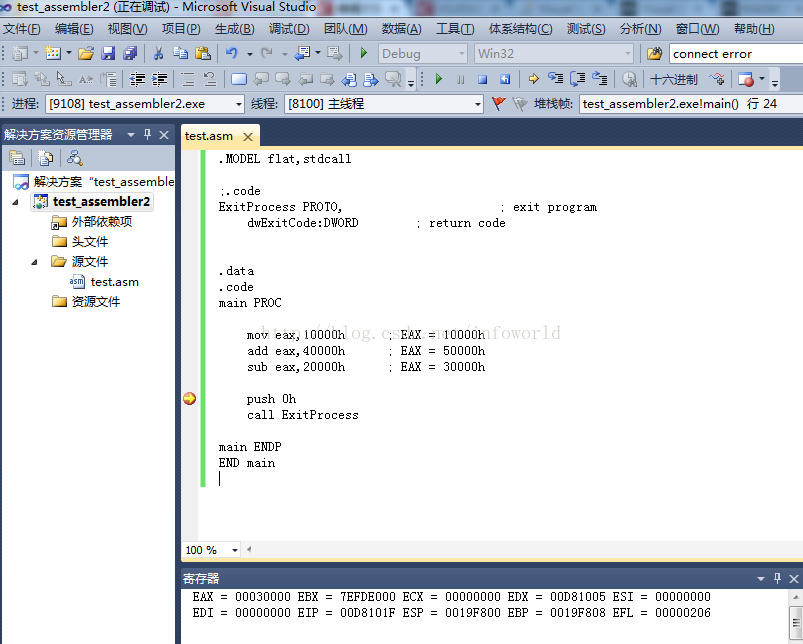This screenshot has height=644, width=803.
Task: Toggle the breakpoint marker at push 0h
Action: click(189, 398)
